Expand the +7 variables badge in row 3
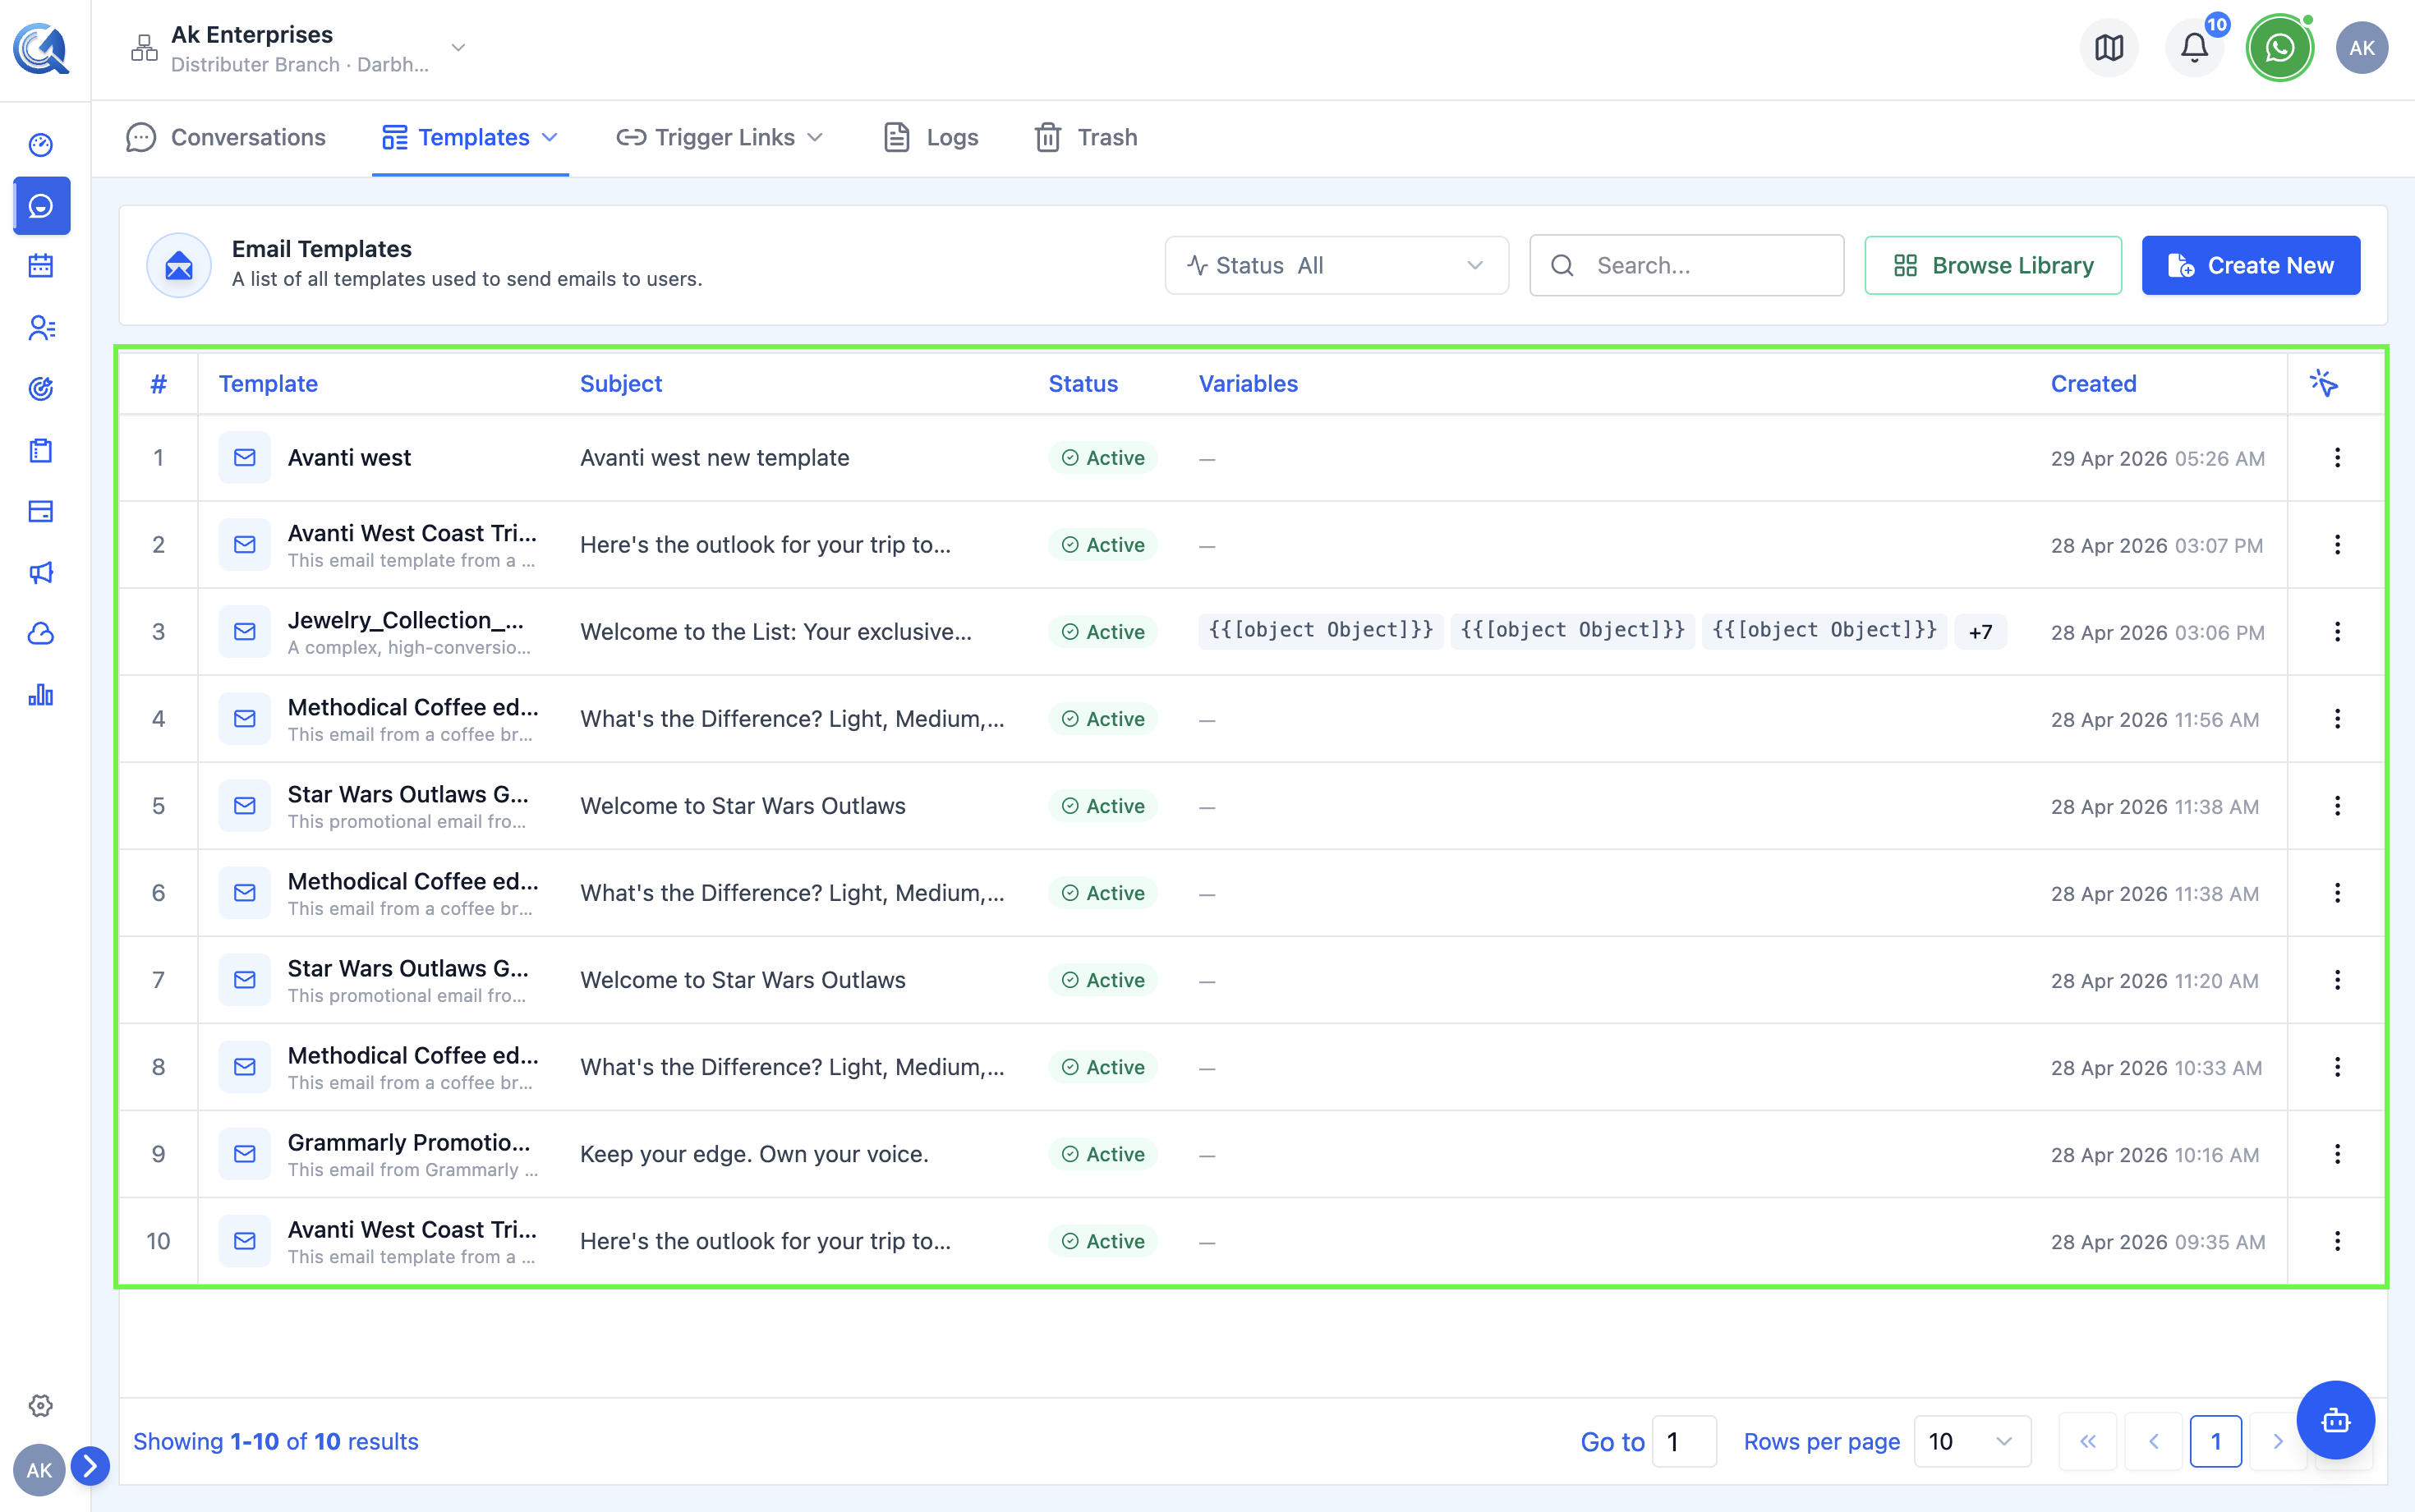Screen dimensions: 2415x1512 [1980, 632]
